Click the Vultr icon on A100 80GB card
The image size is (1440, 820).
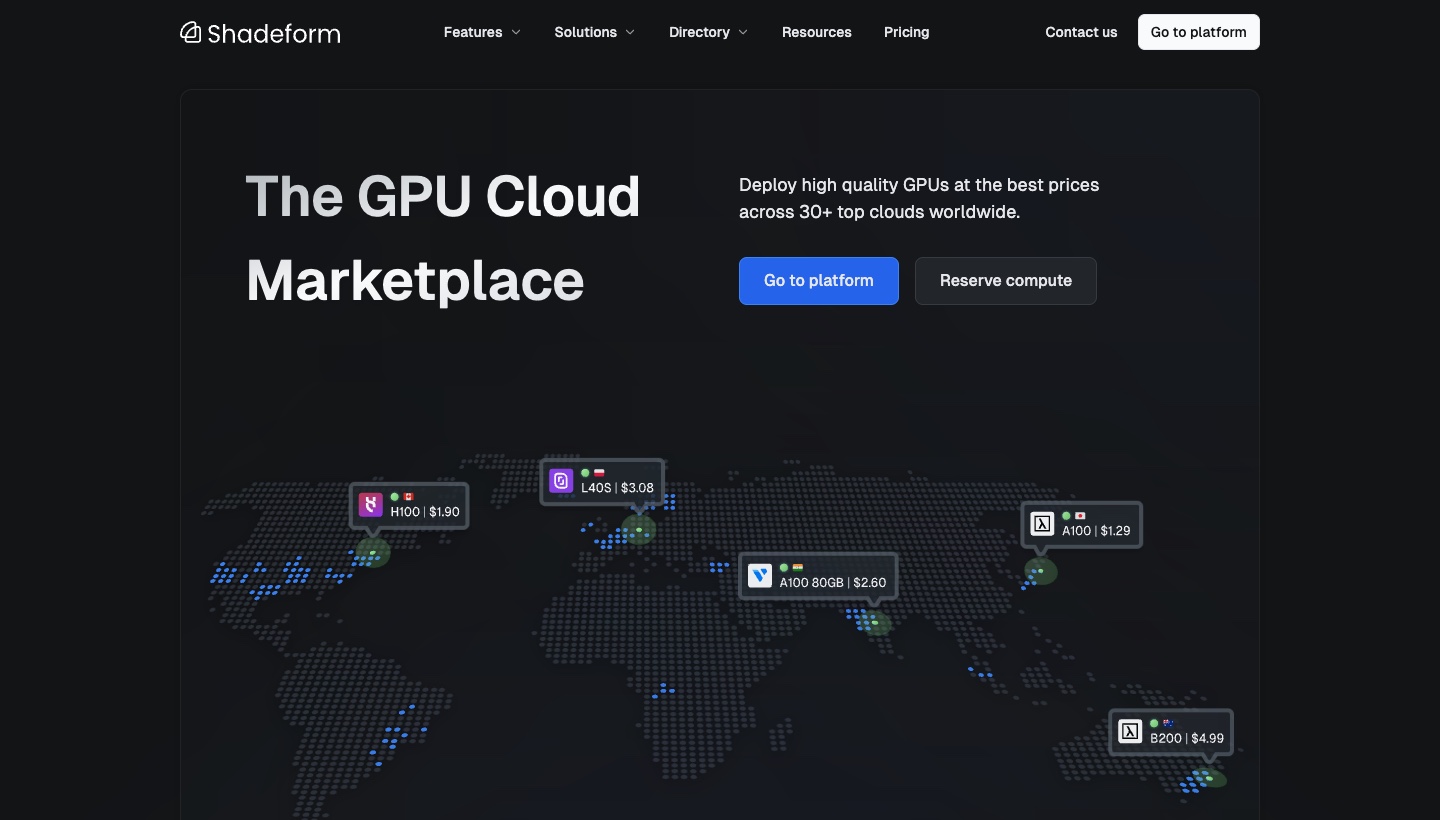point(760,575)
